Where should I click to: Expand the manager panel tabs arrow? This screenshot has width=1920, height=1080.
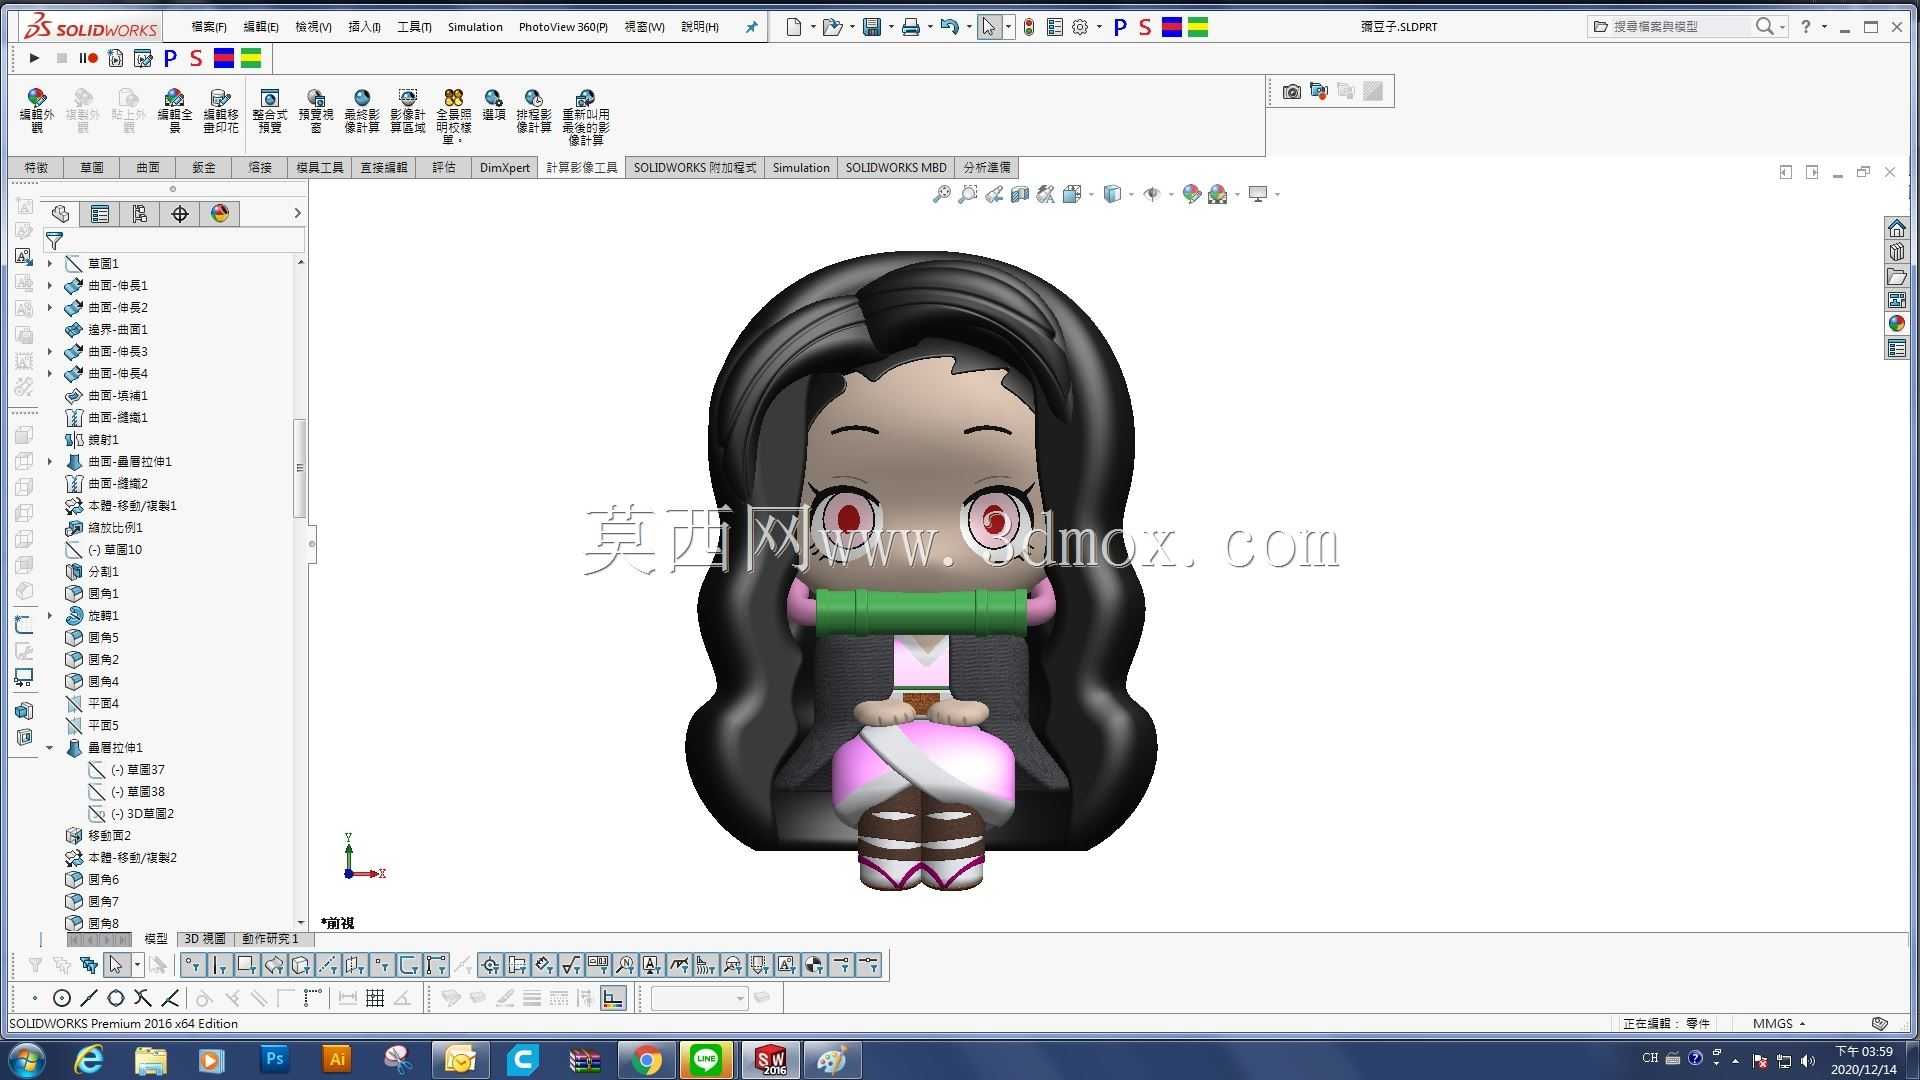[x=297, y=213]
